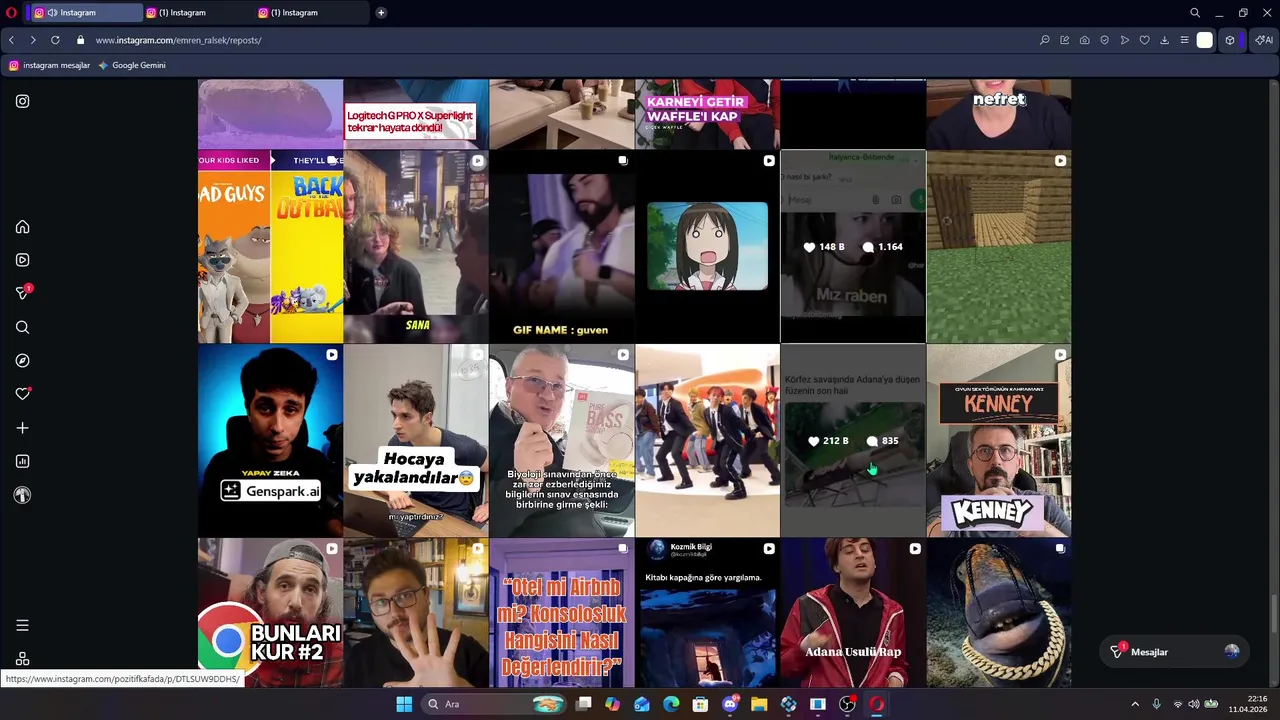Open the 'Biyoloji sınavından önce' reel
Viewport: 1280px width, 720px height.
click(562, 441)
